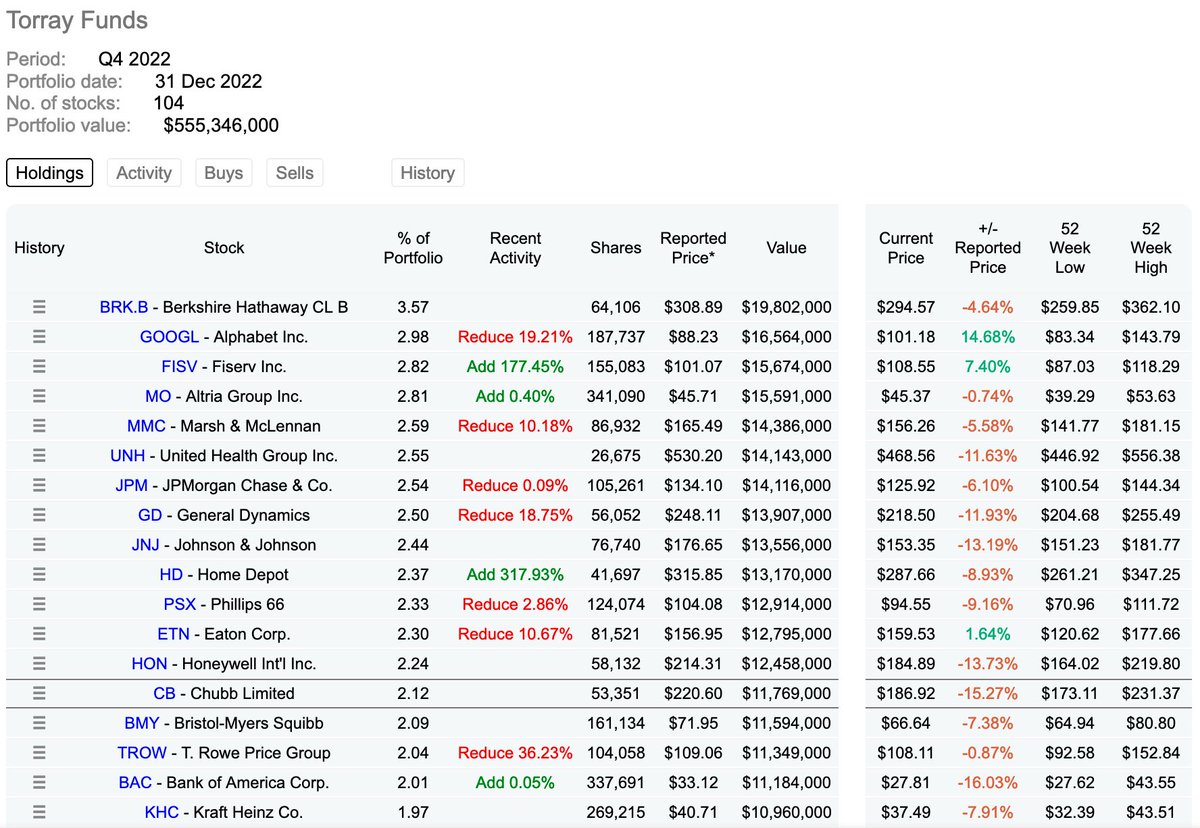Screen dimensions: 1200x828
Task: Open history icon for General Dynamics row
Action: (x=39, y=515)
